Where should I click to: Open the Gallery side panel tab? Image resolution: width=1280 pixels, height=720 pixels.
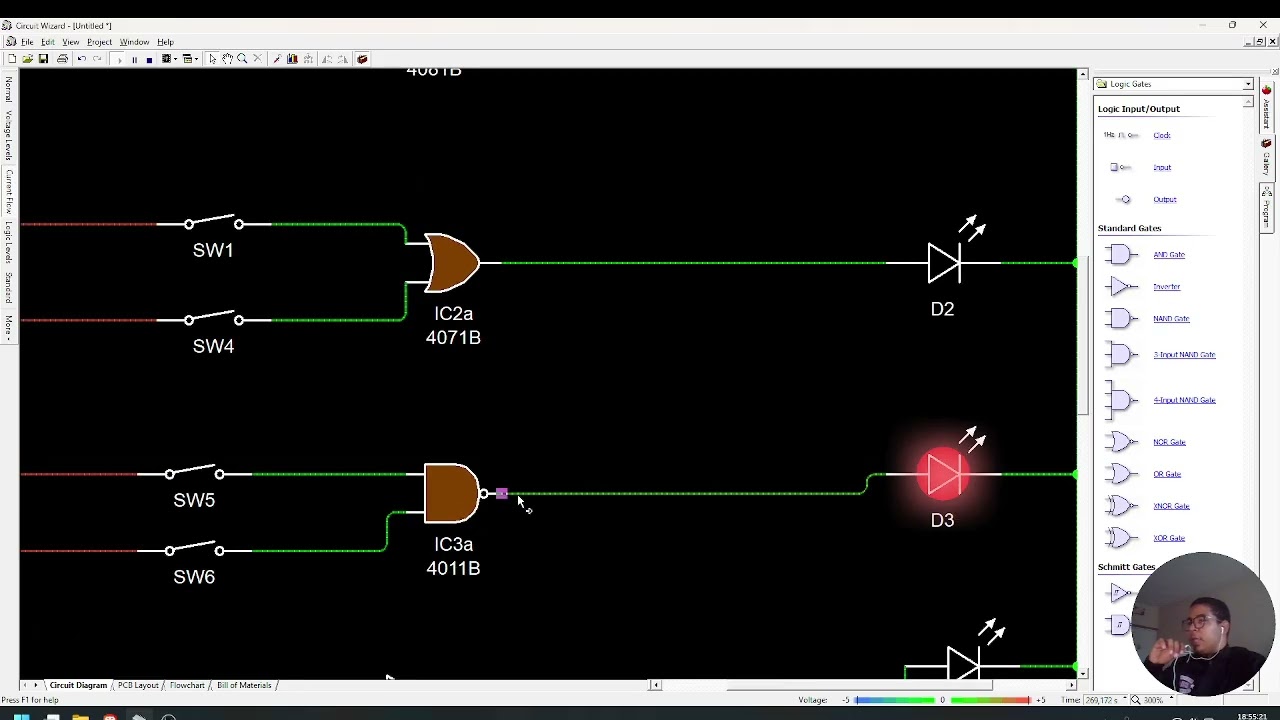click(x=1267, y=157)
